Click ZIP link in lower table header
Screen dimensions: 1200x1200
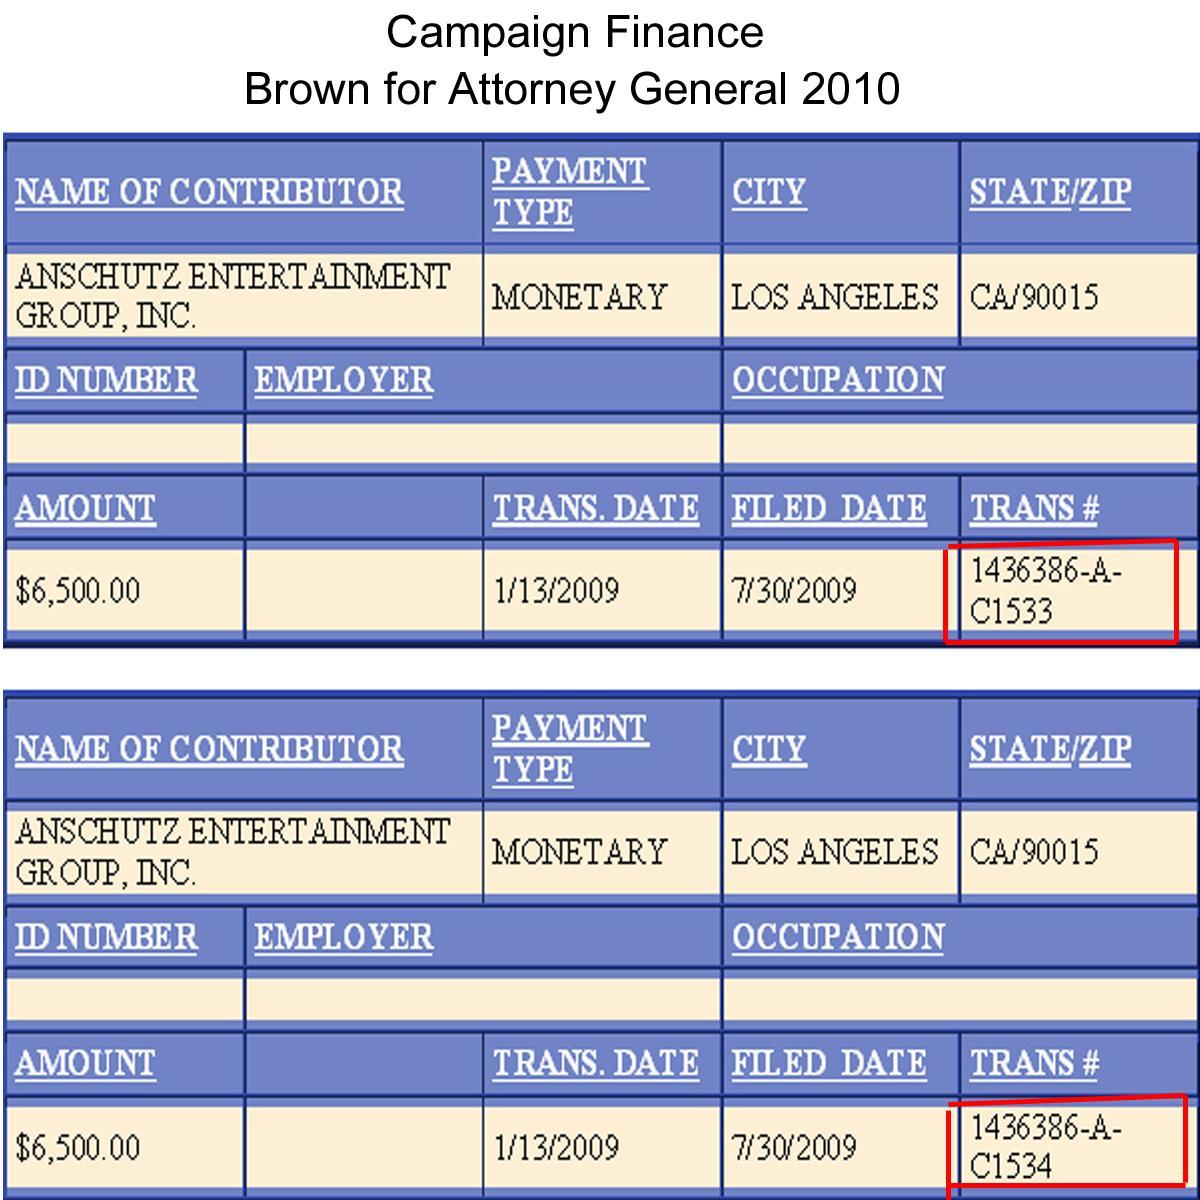[1105, 749]
